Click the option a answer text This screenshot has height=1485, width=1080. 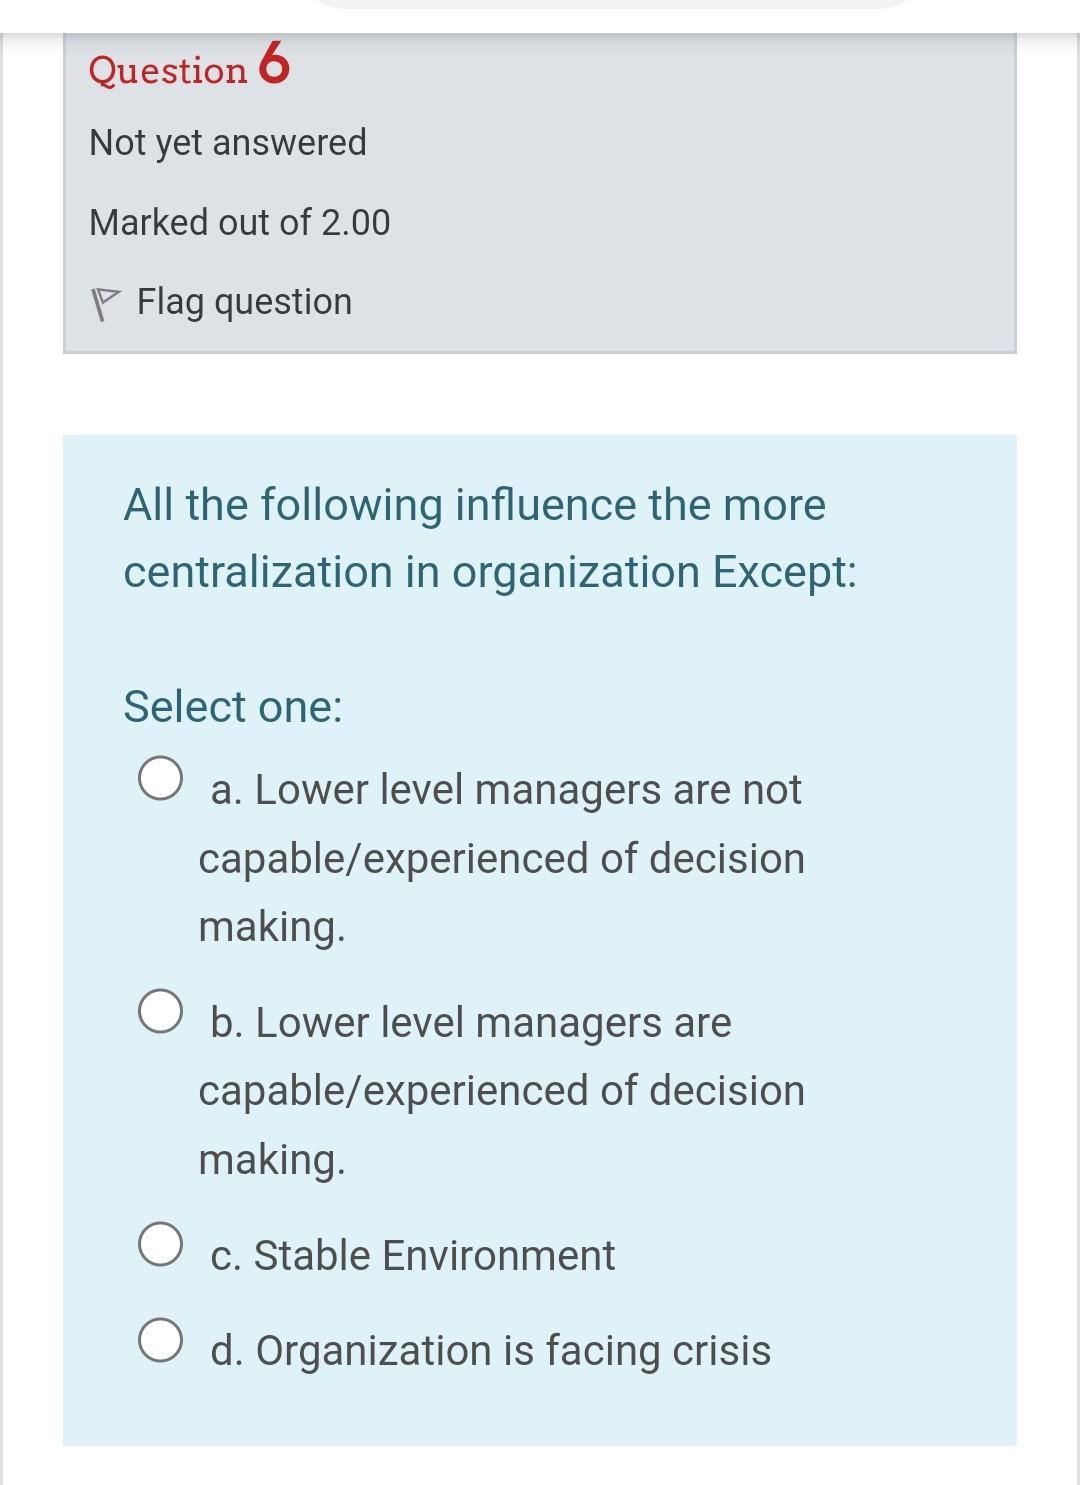pyautogui.click(x=503, y=857)
